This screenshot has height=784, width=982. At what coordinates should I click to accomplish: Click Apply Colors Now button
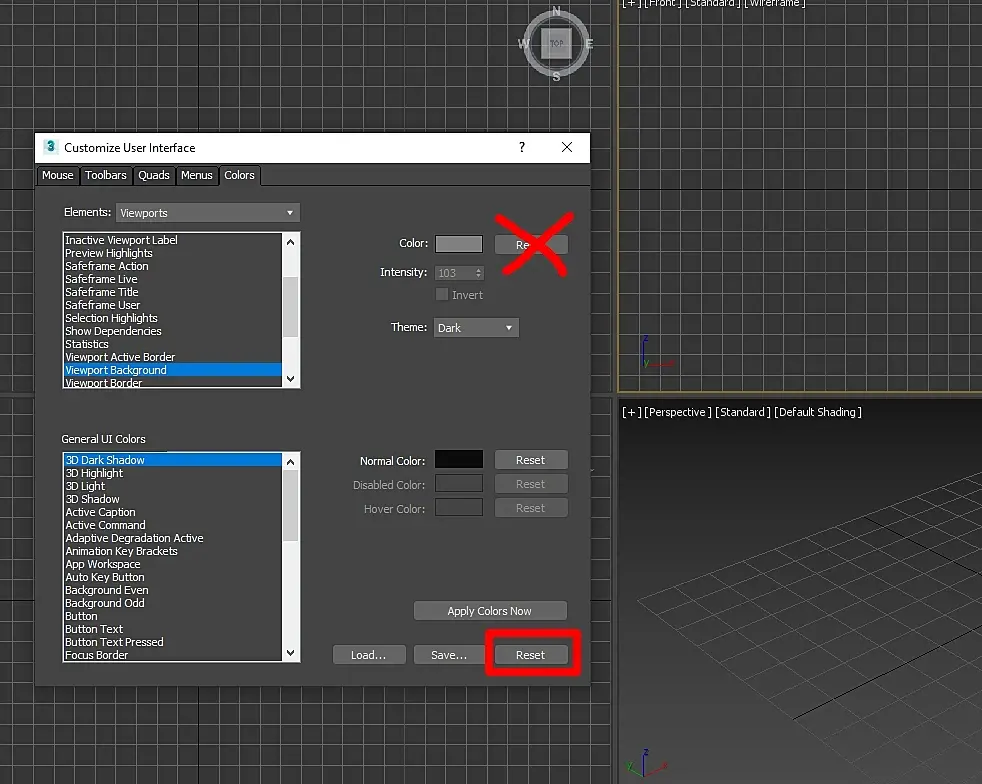click(x=490, y=611)
